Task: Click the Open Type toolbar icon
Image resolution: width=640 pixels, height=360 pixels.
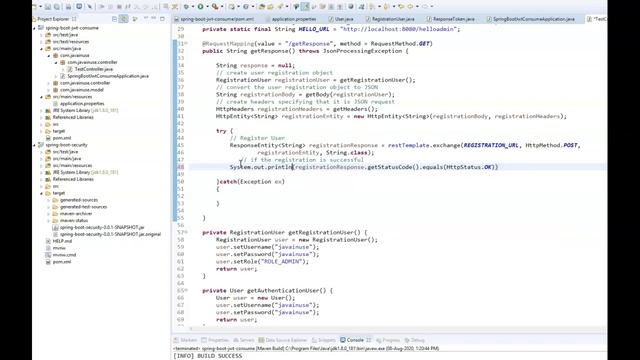Action: [x=262, y=7]
